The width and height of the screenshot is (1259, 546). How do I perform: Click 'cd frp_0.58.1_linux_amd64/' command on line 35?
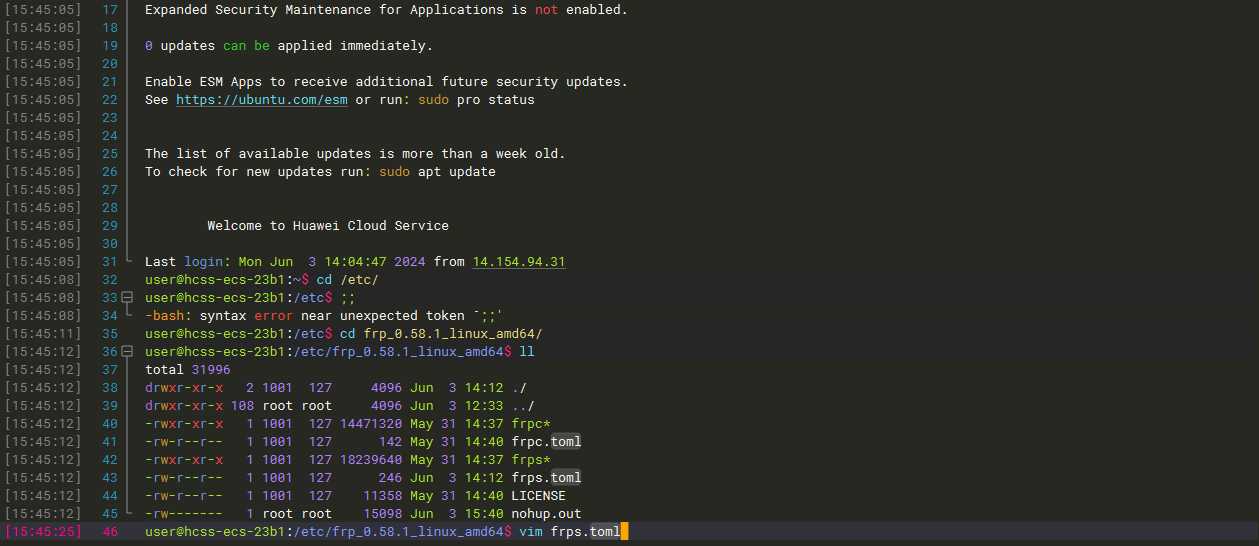(441, 334)
